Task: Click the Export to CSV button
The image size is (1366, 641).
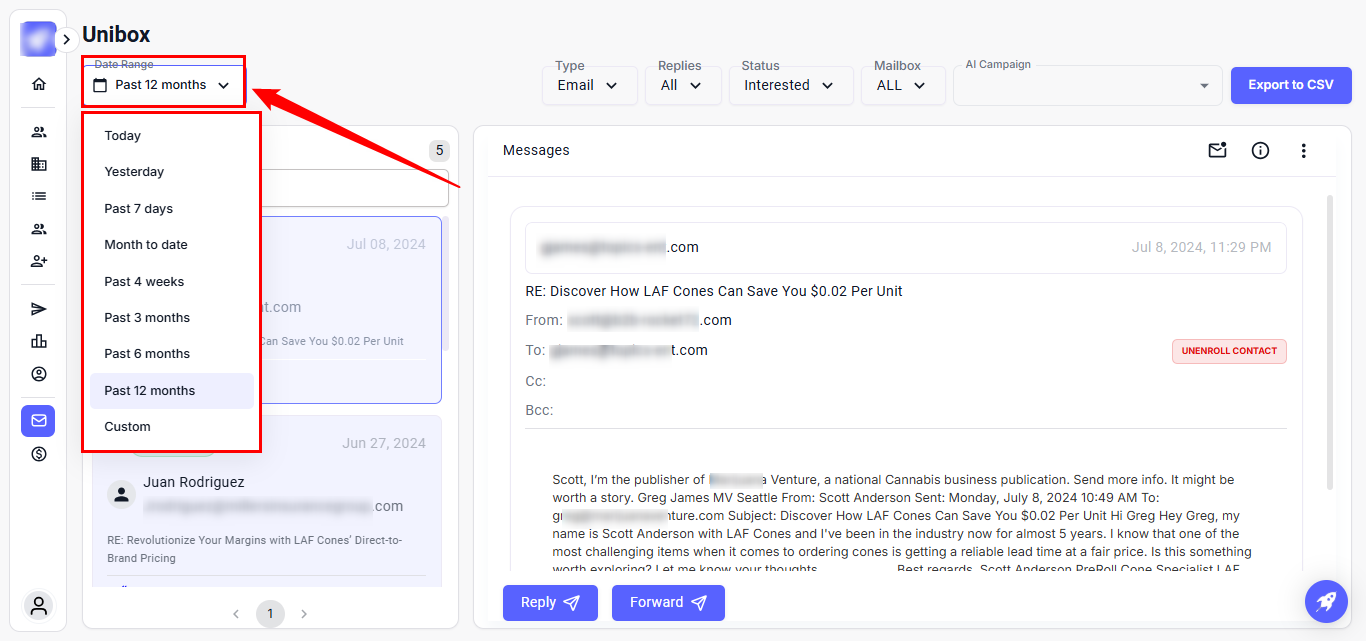Action: (1290, 85)
